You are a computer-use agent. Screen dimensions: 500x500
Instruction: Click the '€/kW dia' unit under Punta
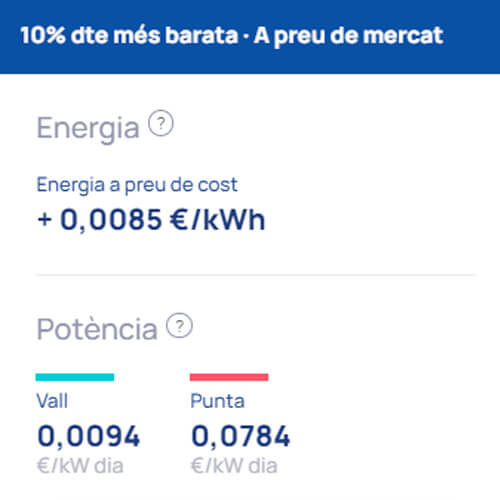click(x=234, y=466)
